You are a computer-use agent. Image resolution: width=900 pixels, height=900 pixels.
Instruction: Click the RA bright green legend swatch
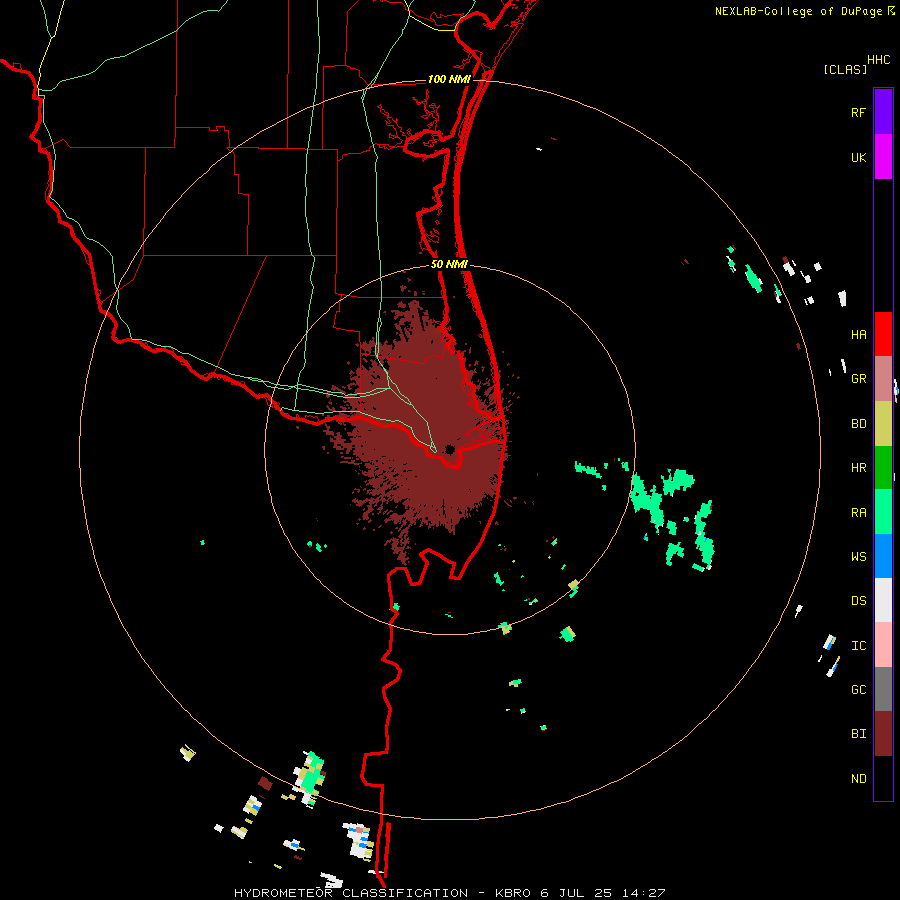(883, 512)
